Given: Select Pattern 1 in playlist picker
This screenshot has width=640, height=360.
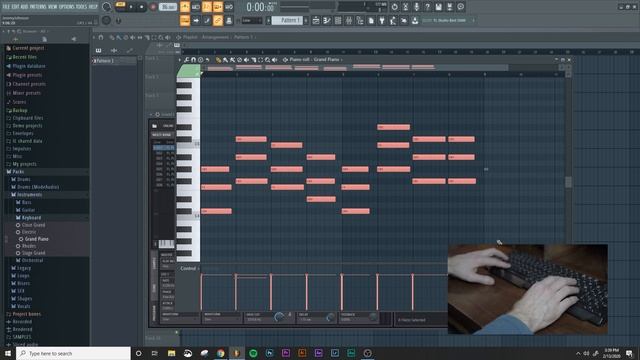Looking at the screenshot, I should coord(114,61).
